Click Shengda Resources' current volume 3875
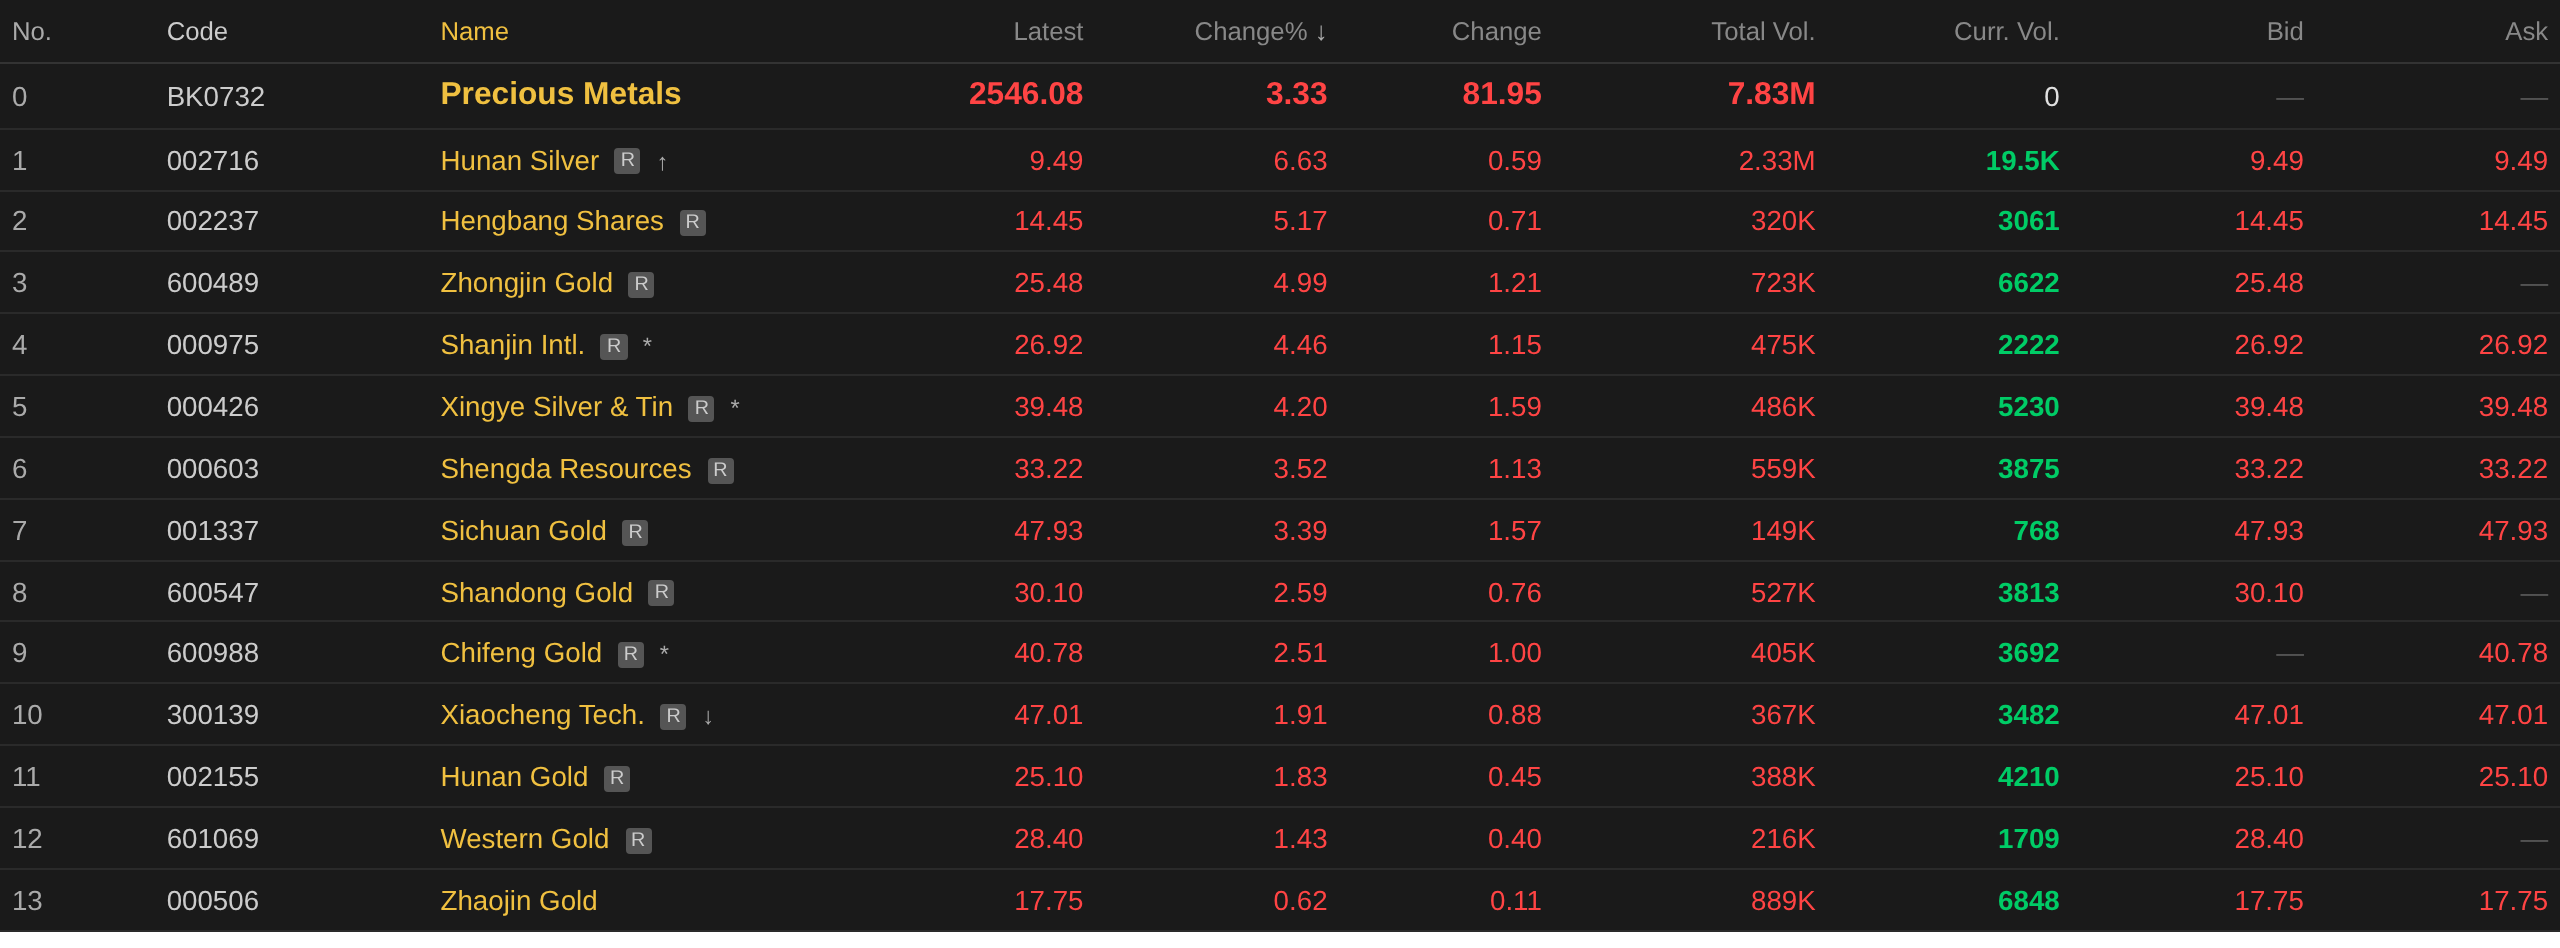This screenshot has width=2560, height=948. [2029, 469]
